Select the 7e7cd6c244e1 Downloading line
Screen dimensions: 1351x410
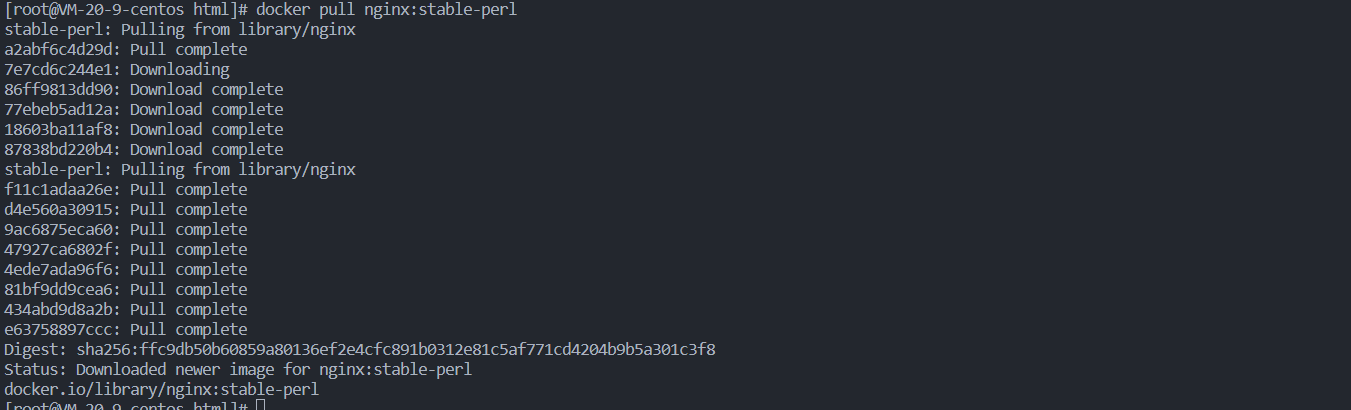[x=117, y=69]
